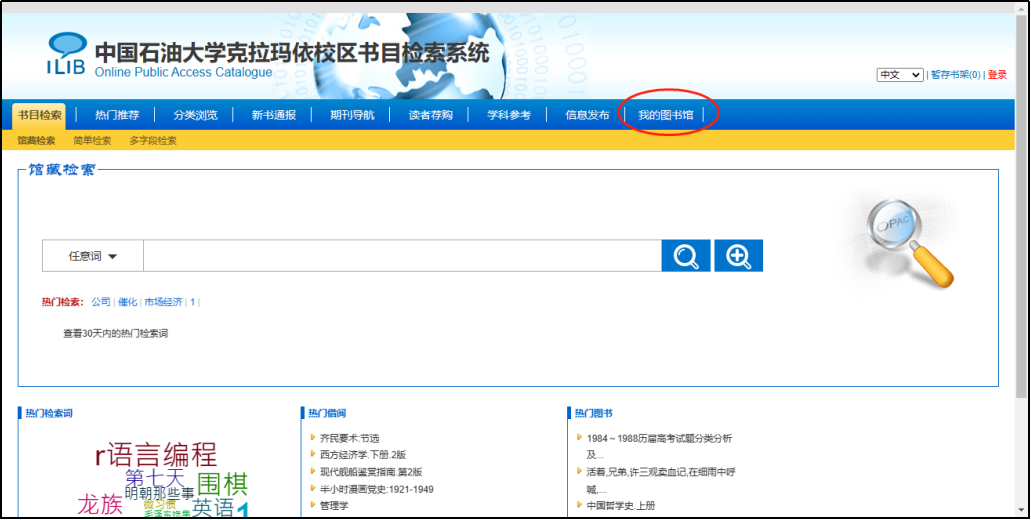Click the ILIB logo icon
The width and height of the screenshot is (1031, 520).
point(67,55)
